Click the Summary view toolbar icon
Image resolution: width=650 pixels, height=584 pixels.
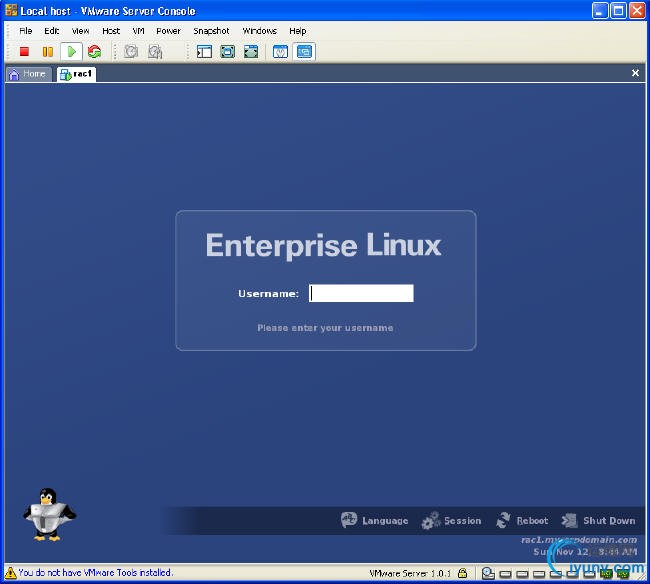click(281, 52)
